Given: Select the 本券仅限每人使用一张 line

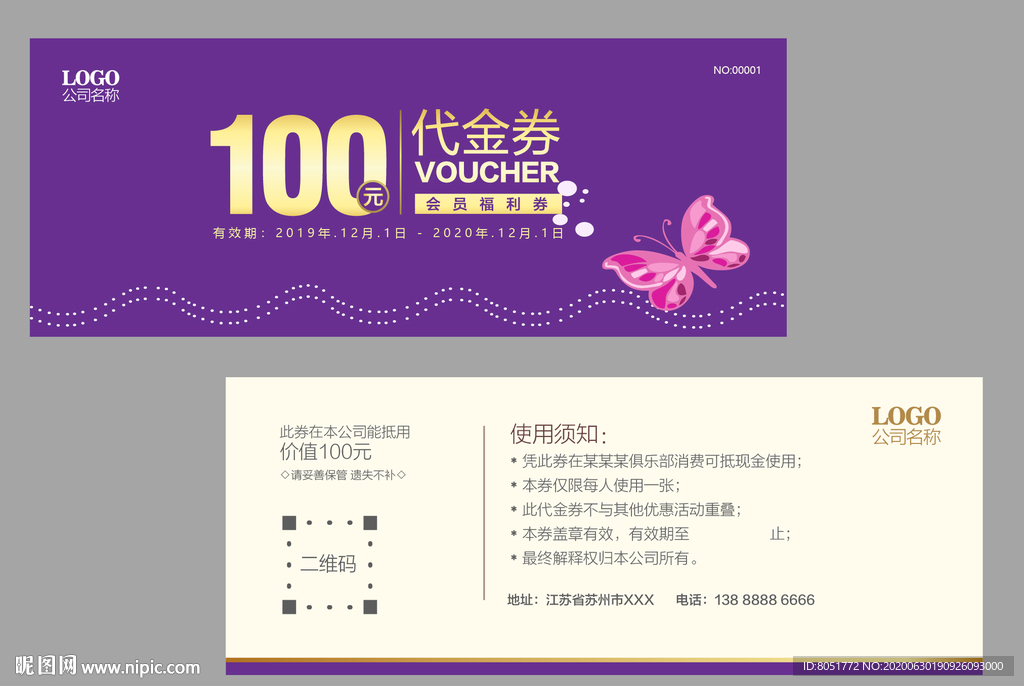Looking at the screenshot, I should (x=595, y=485).
